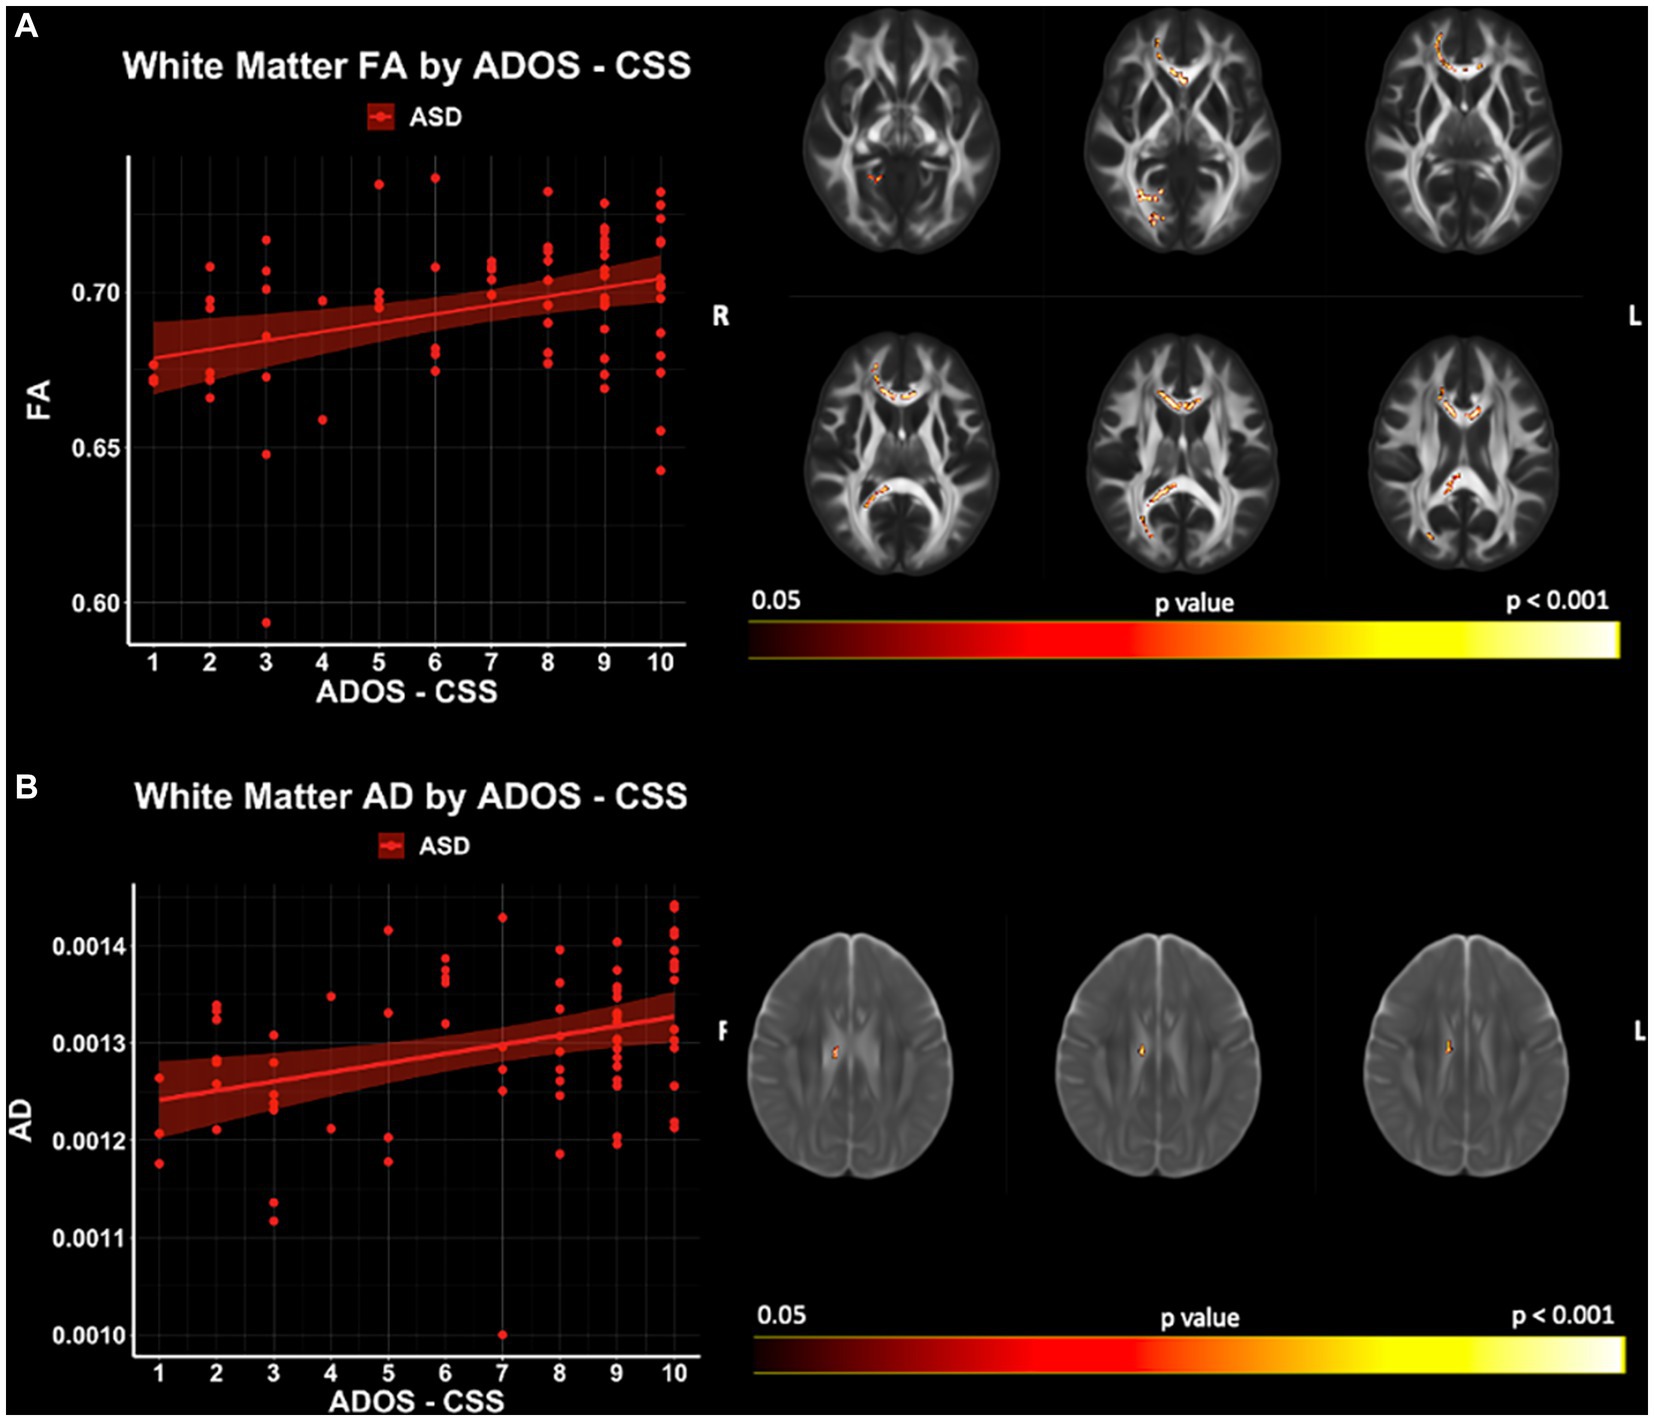Click the AD outlier point at 0.0010
The image size is (1654, 1421).
coord(502,1335)
